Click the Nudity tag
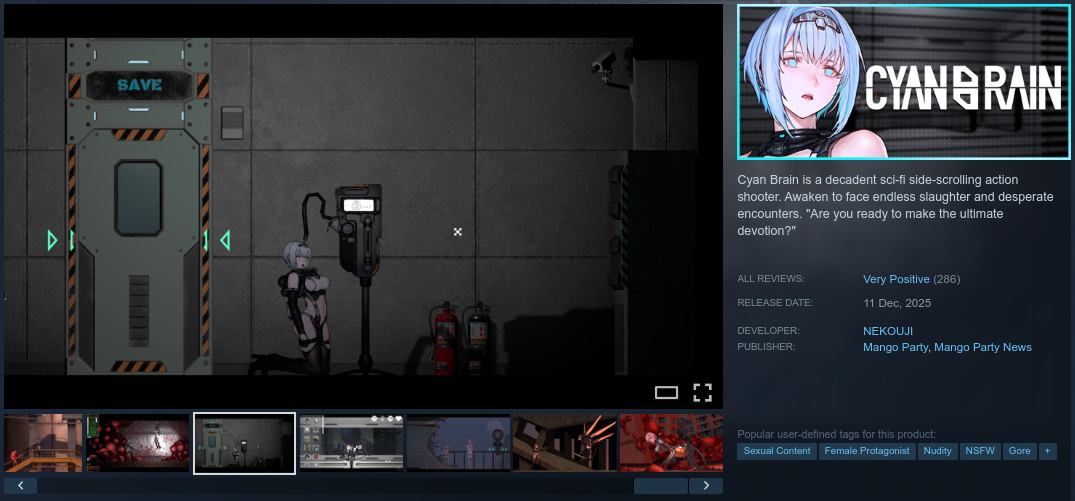The image size is (1075, 501). point(937,451)
